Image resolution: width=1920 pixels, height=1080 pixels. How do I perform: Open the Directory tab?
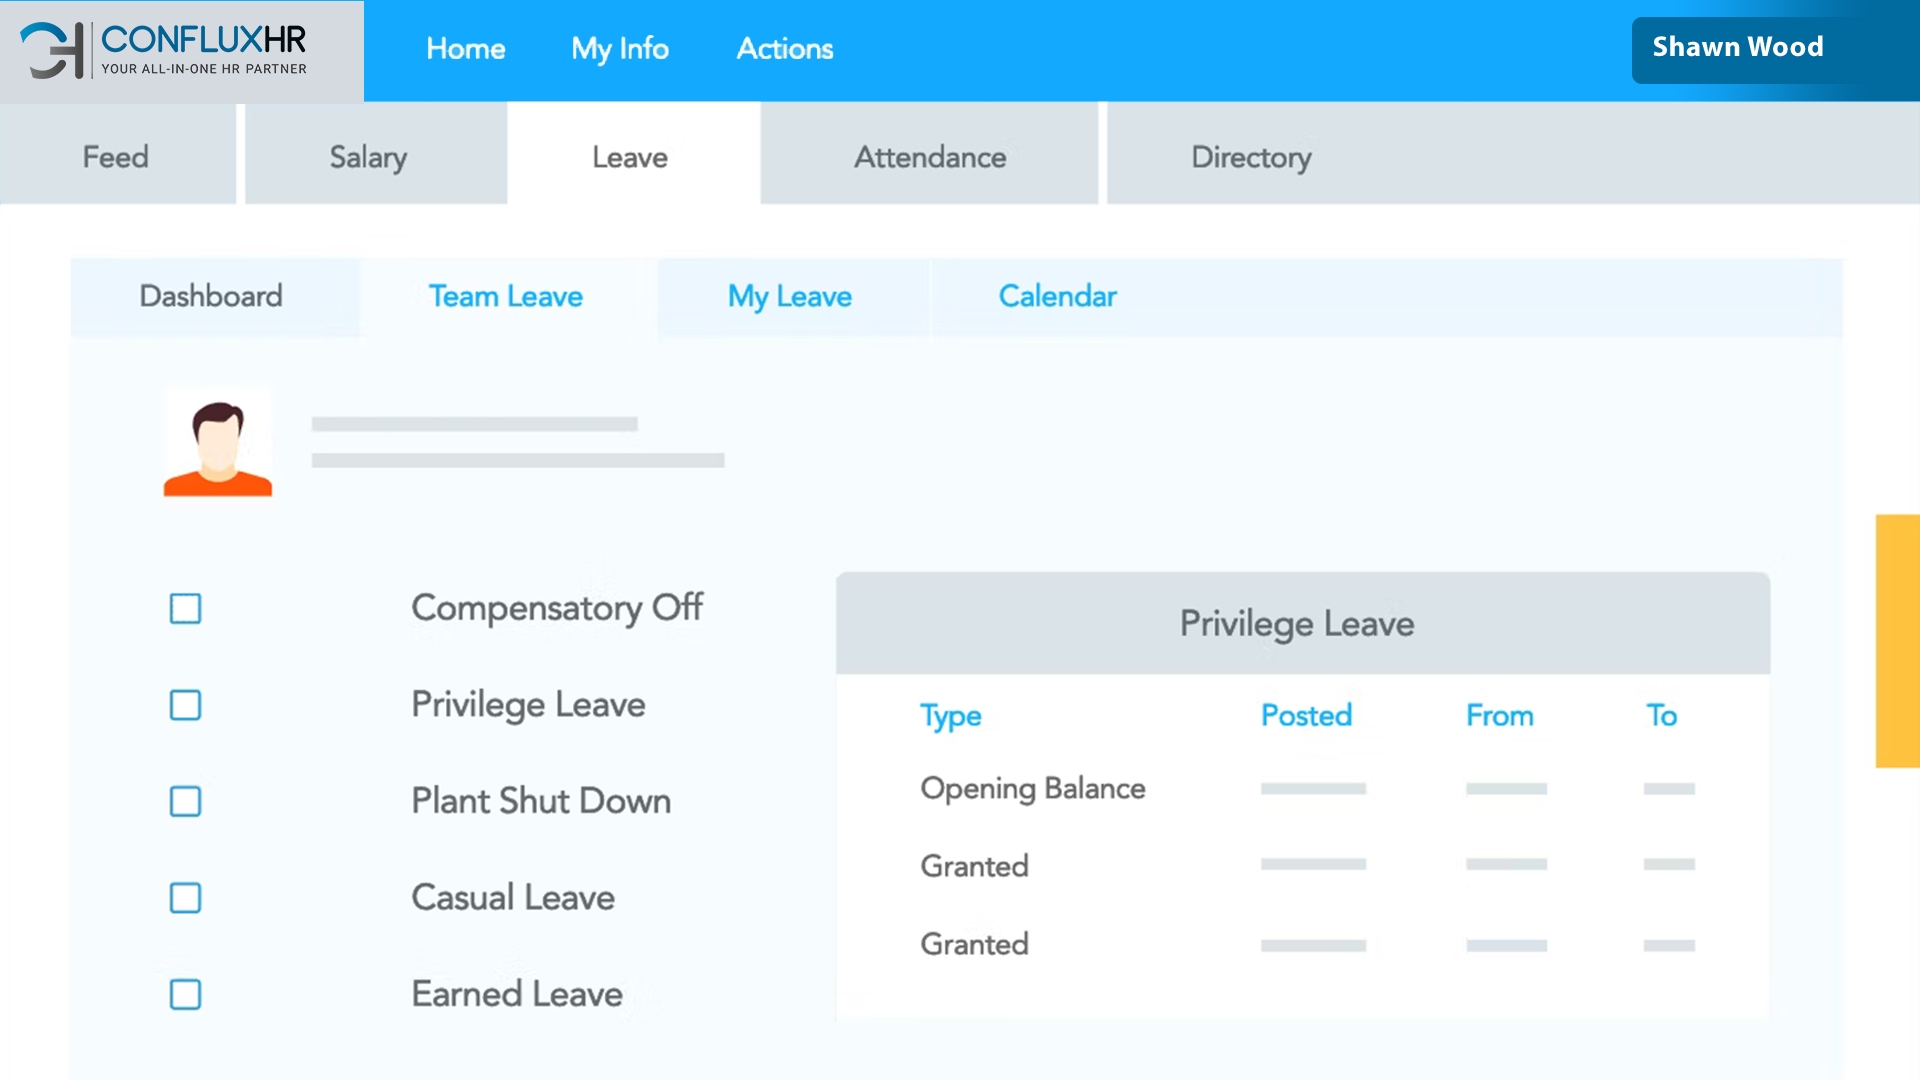pos(1251,157)
